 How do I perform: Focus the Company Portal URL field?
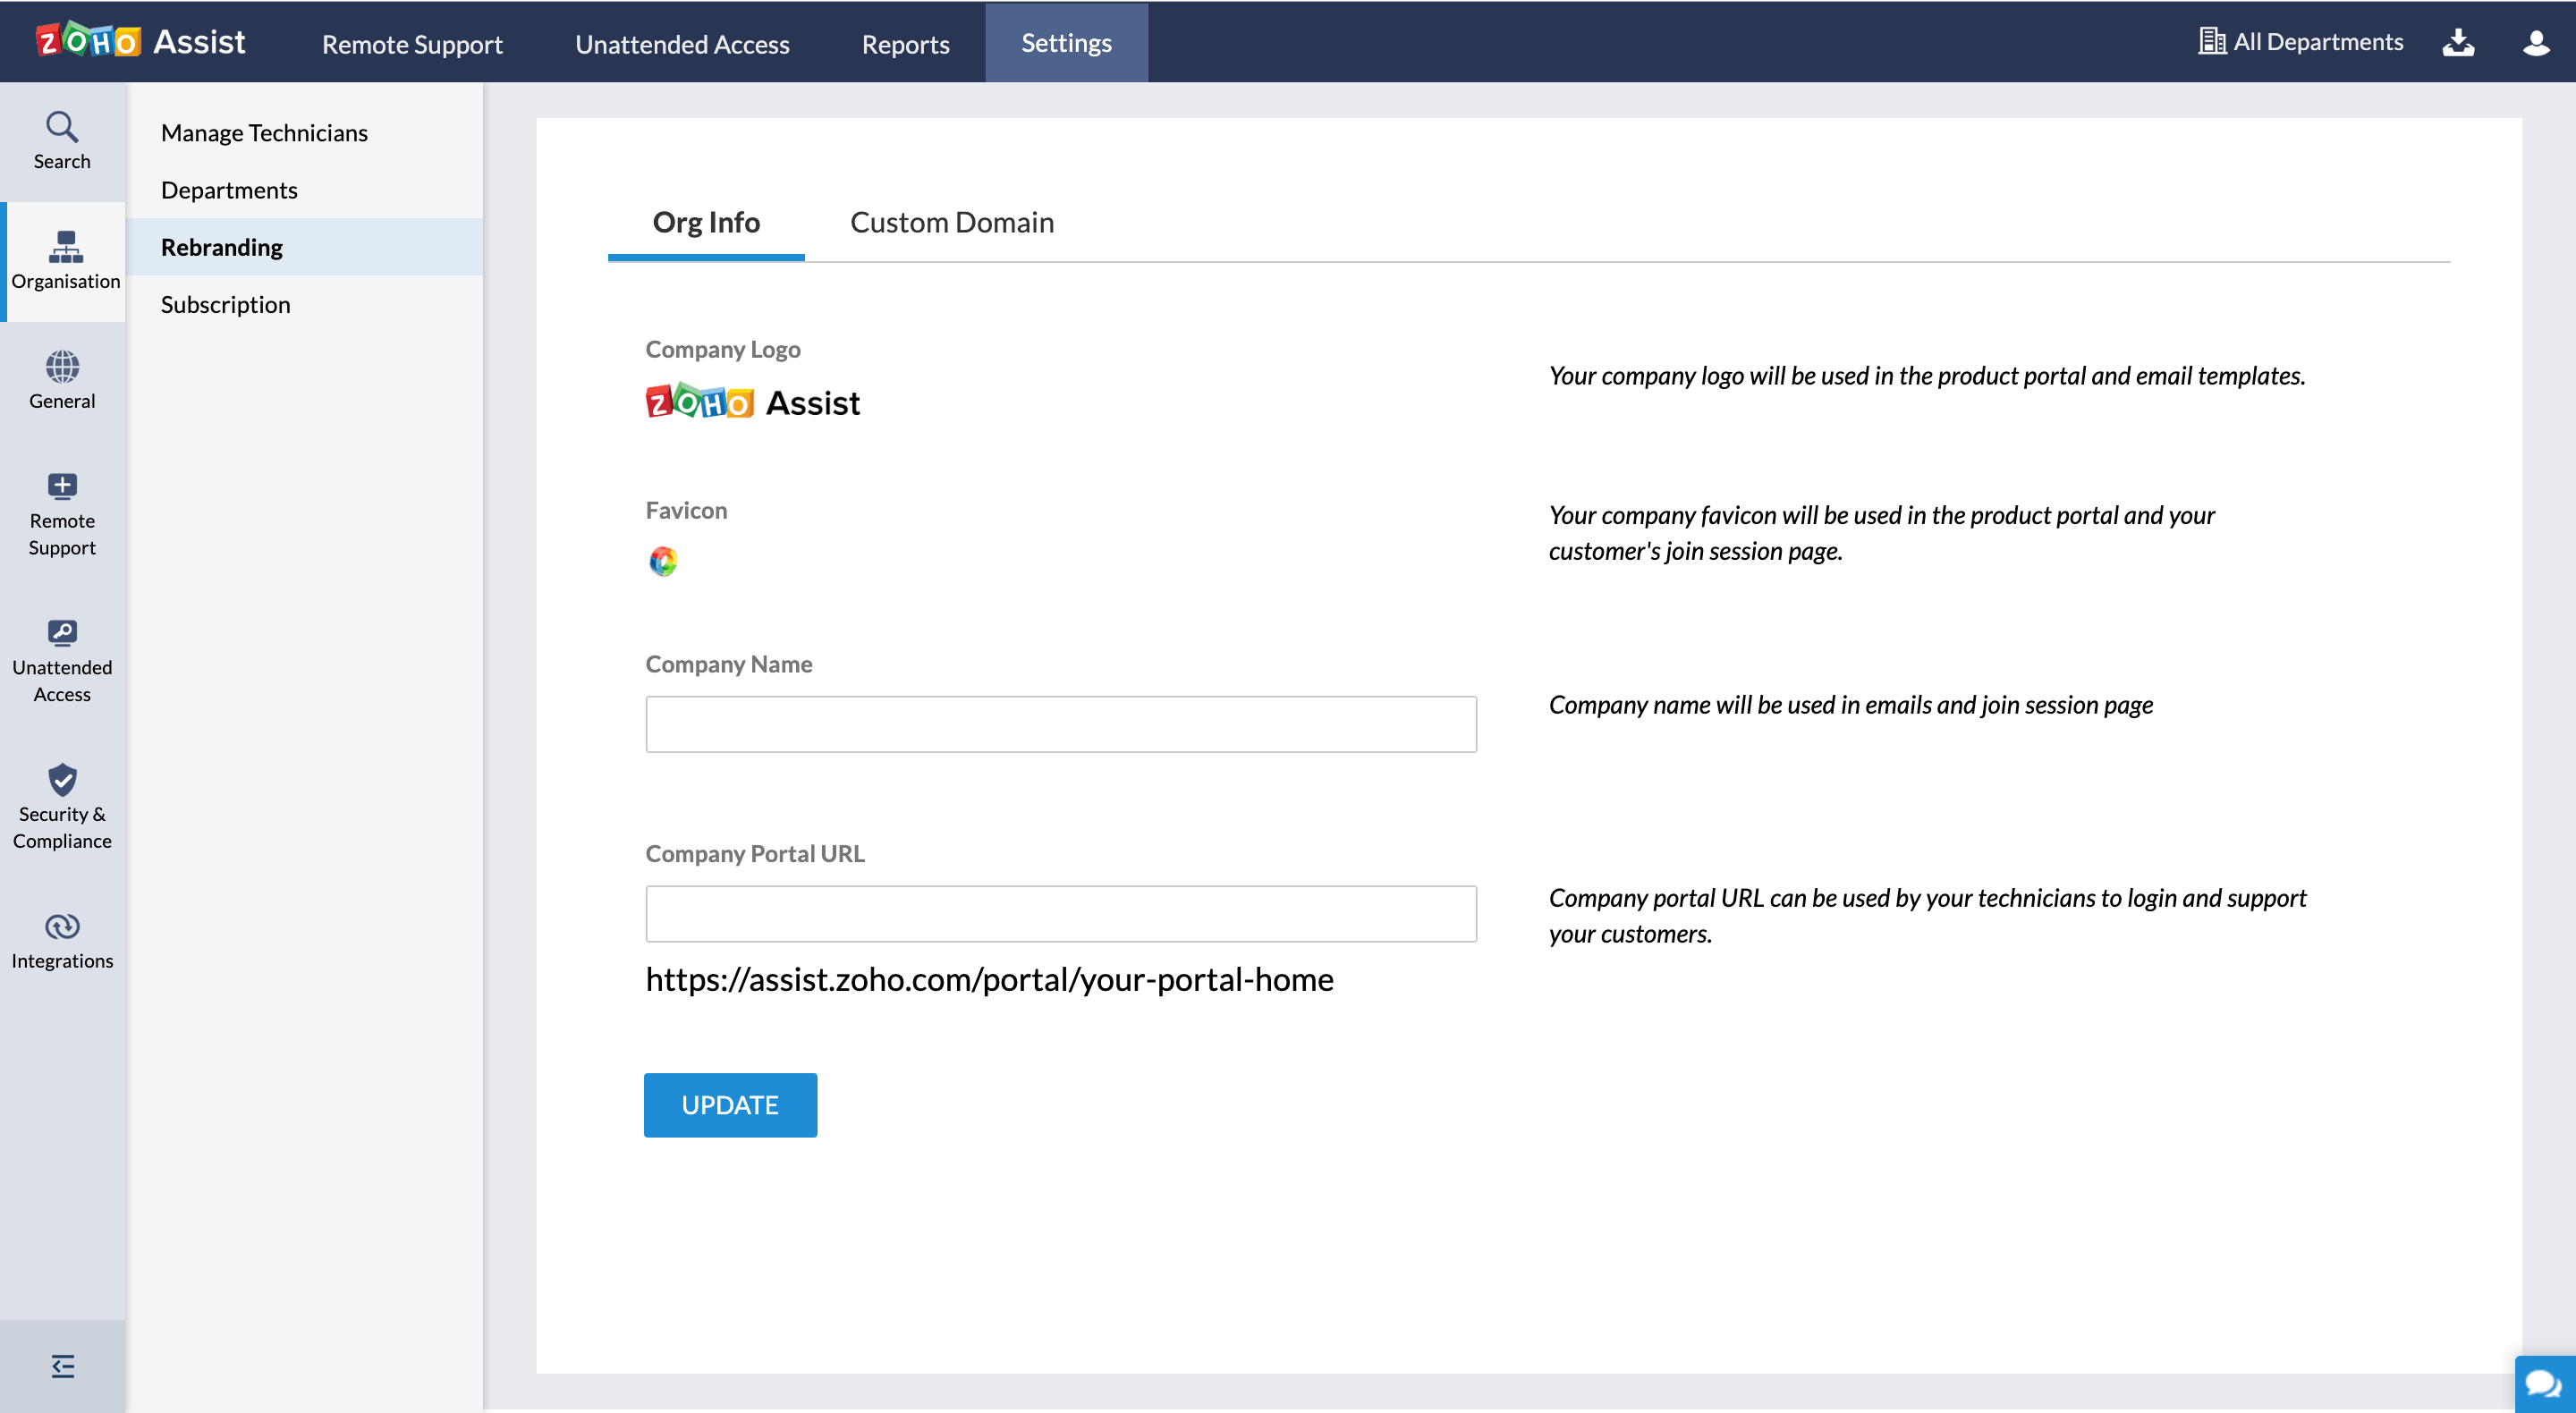point(1060,913)
